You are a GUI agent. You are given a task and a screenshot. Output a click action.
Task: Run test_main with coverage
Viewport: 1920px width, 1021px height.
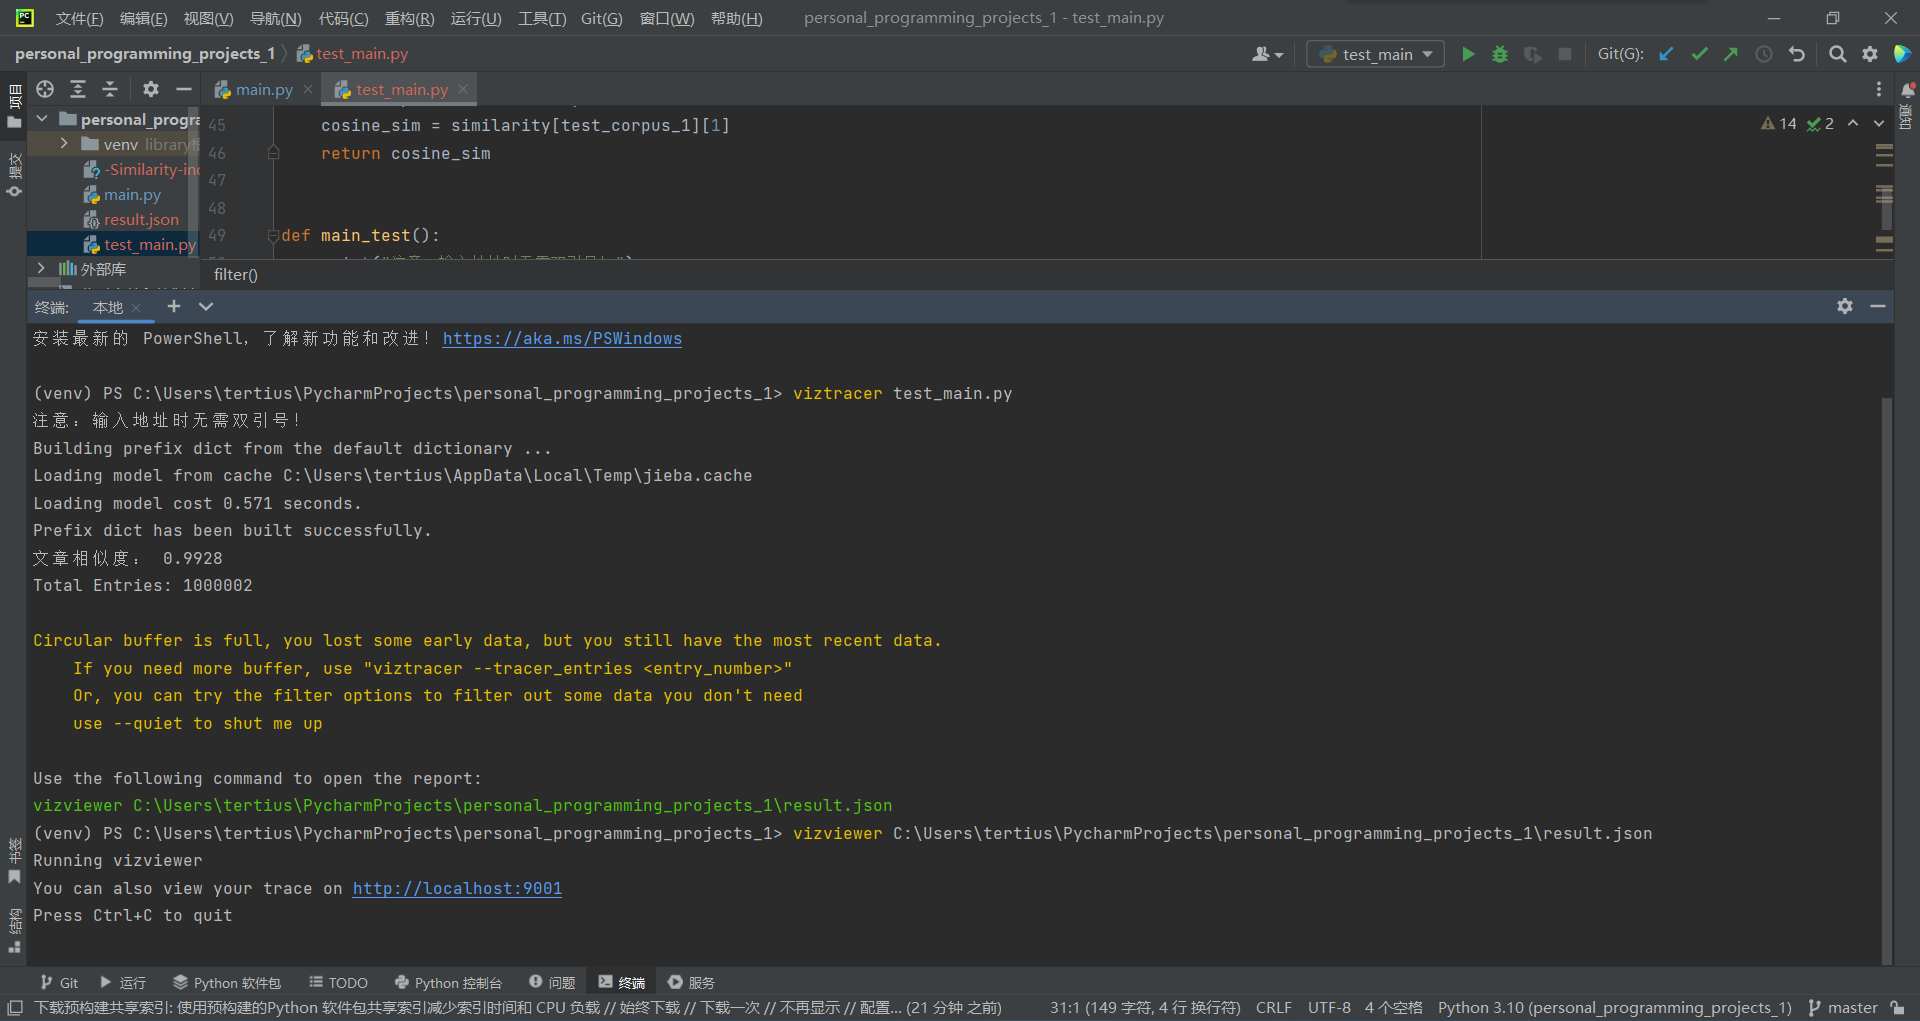1532,54
